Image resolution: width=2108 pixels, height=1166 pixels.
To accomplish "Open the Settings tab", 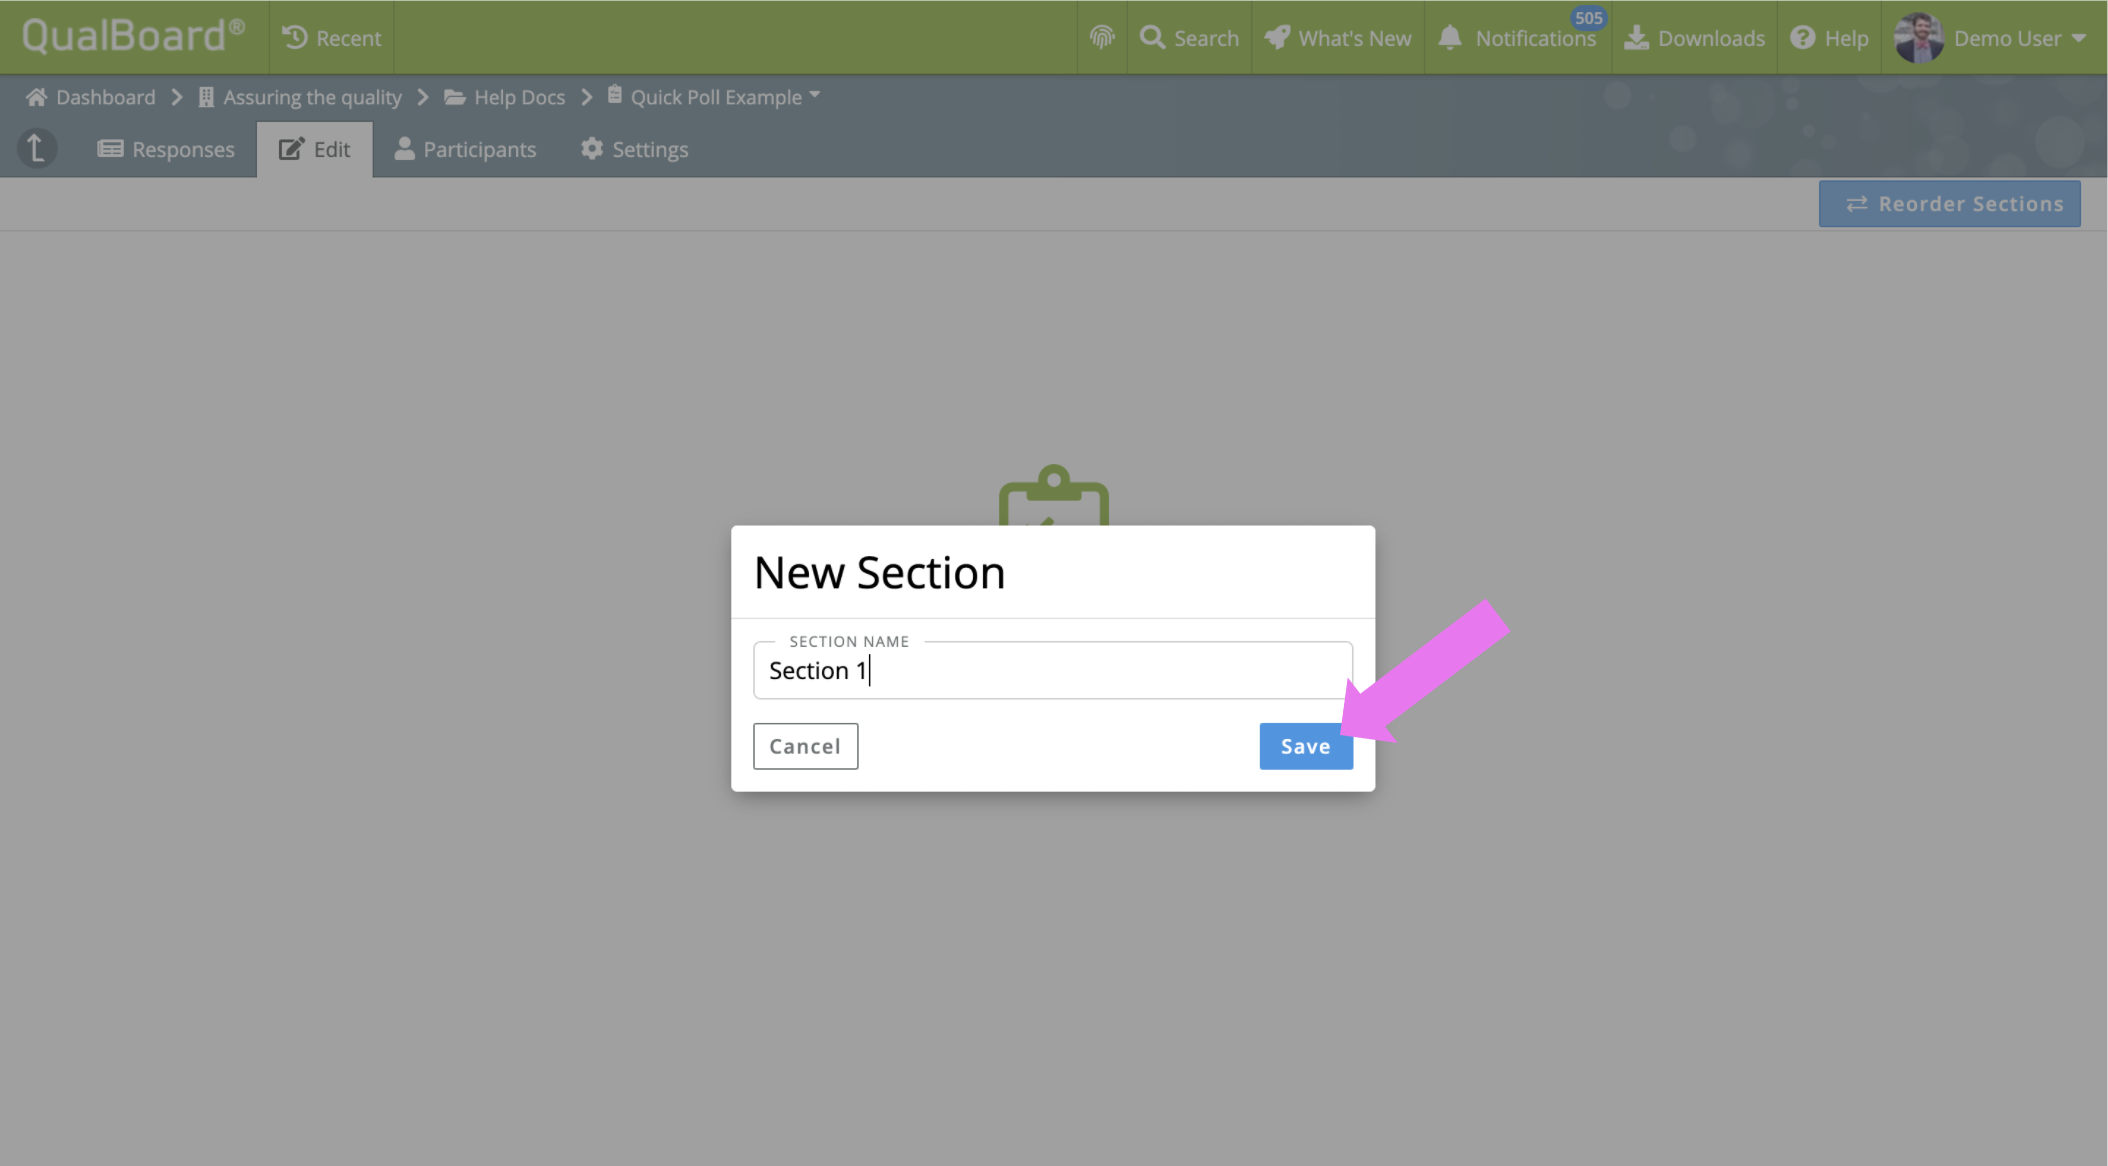I will click(x=634, y=149).
